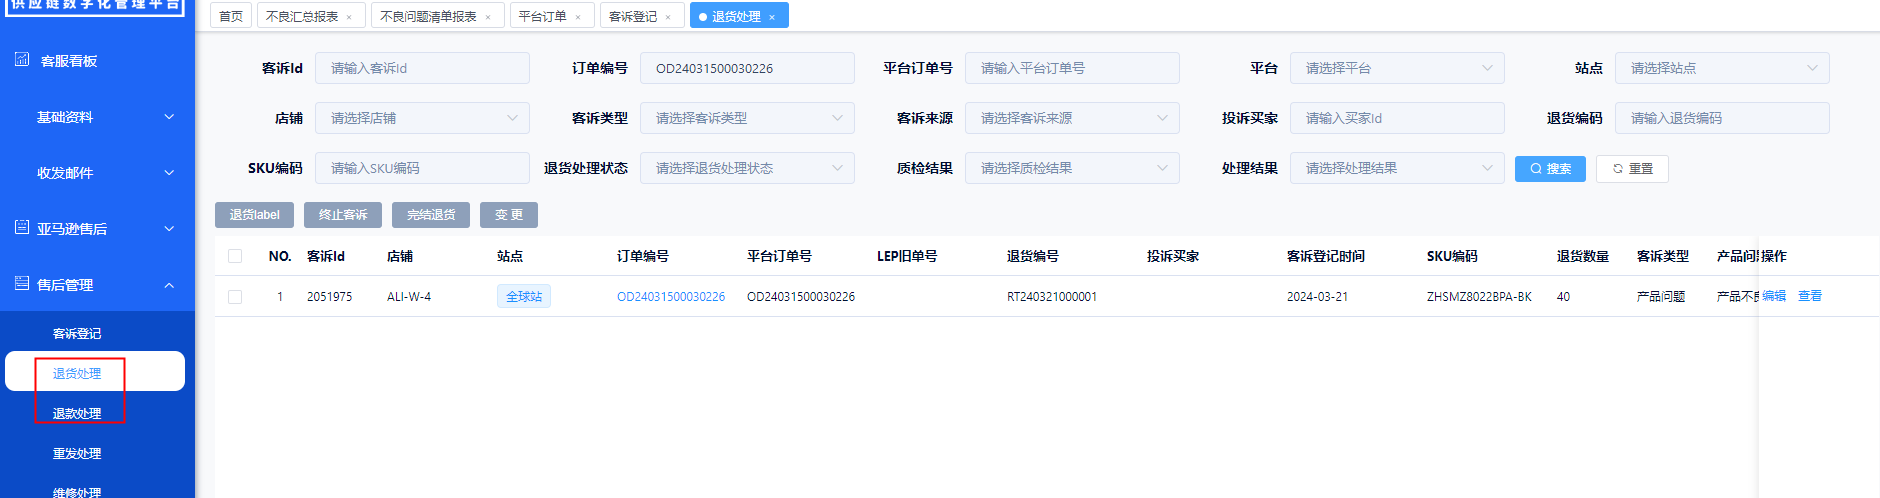
Task: Click the 平台订单号 input field
Action: pos(1072,68)
